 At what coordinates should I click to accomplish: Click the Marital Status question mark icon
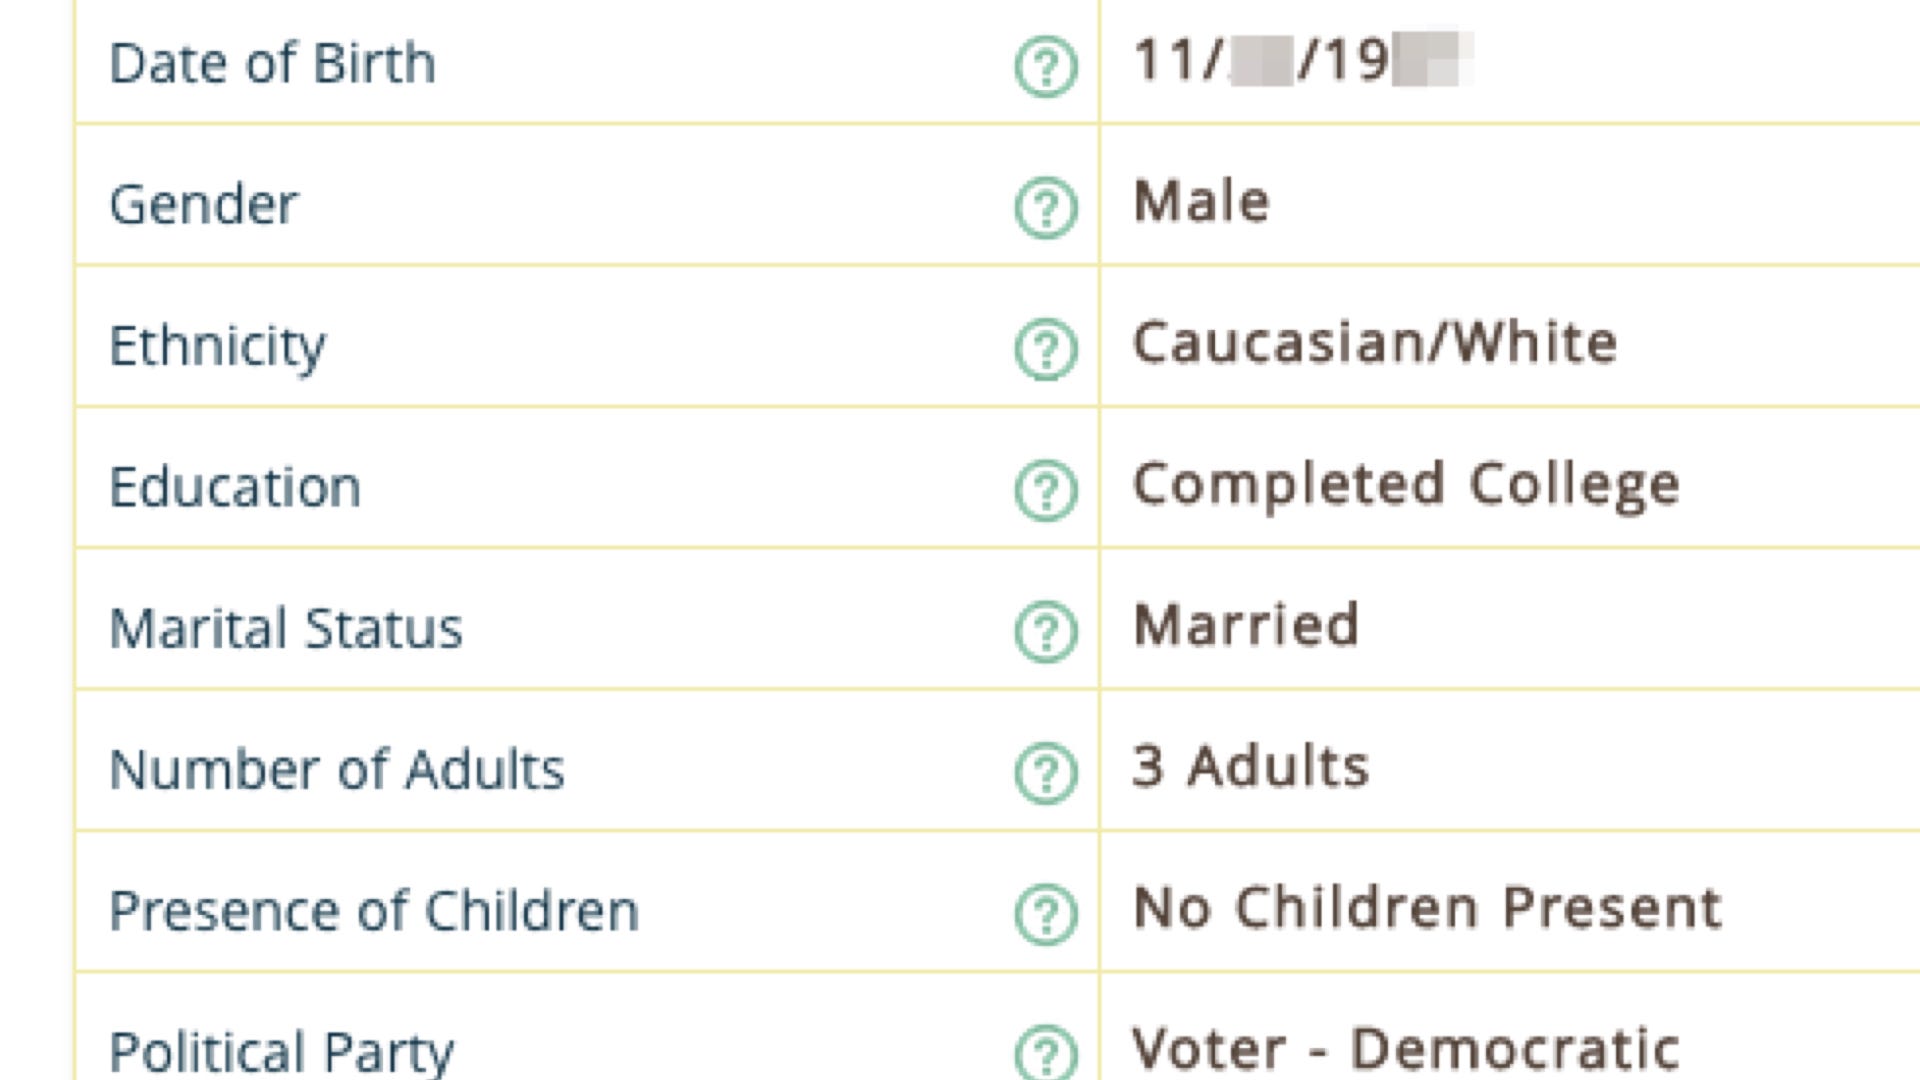[x=1046, y=631]
